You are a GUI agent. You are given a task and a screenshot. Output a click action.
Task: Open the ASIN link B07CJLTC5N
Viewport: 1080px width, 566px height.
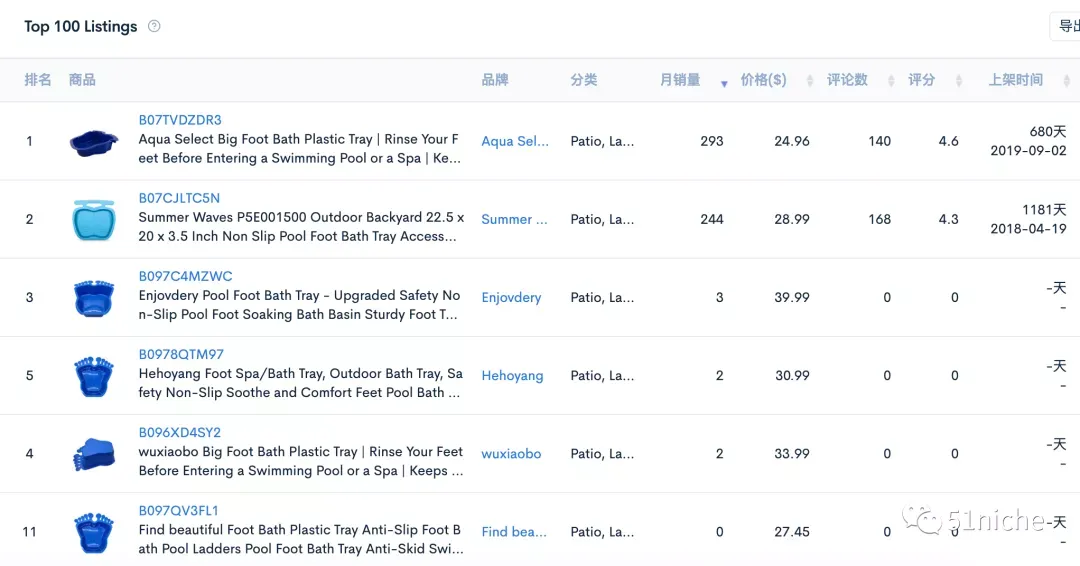pyautogui.click(x=179, y=198)
